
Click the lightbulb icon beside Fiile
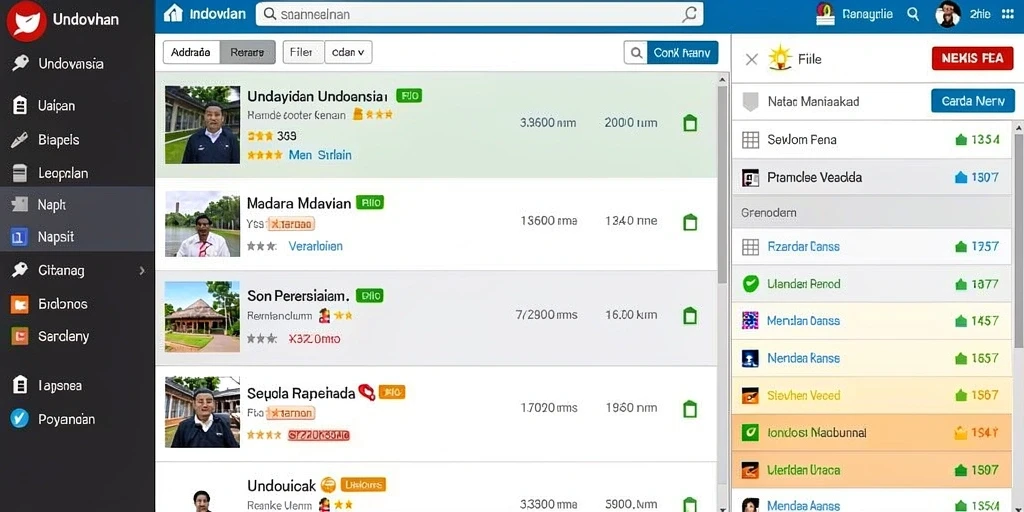tap(780, 59)
